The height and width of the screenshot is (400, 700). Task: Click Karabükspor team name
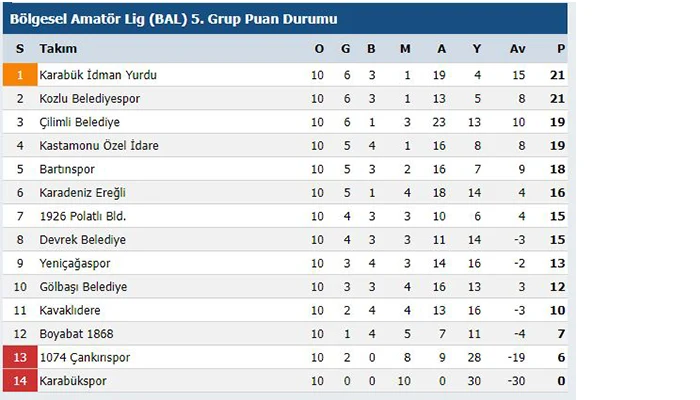[x=72, y=381]
